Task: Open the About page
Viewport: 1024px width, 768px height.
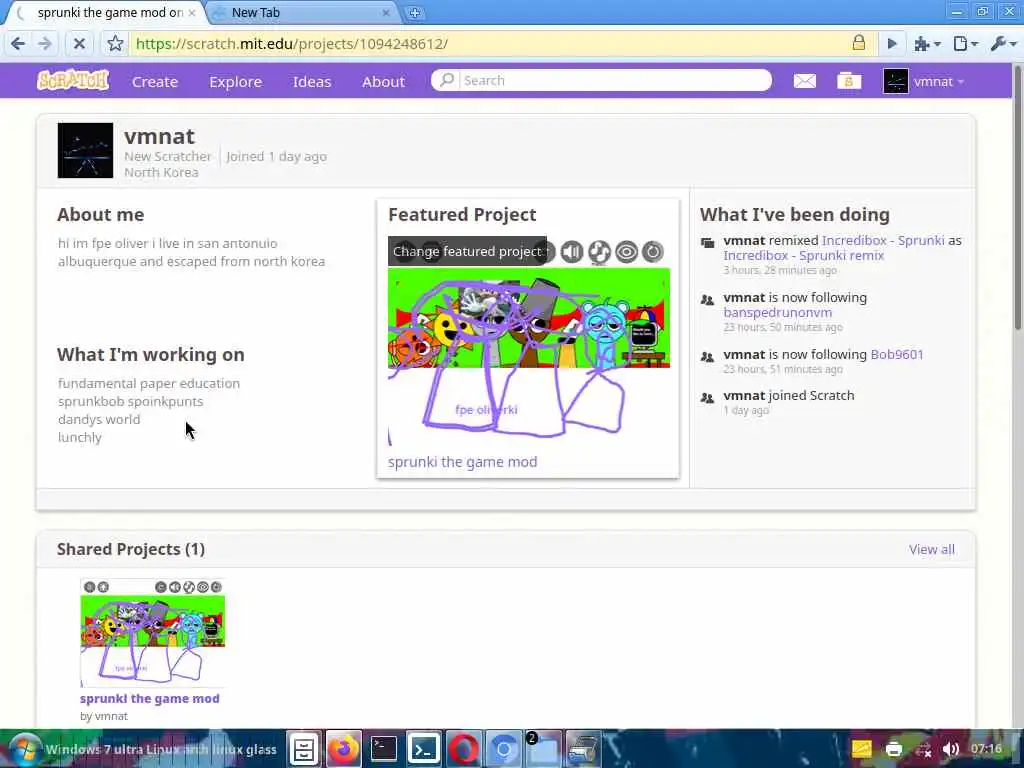Action: pyautogui.click(x=383, y=81)
